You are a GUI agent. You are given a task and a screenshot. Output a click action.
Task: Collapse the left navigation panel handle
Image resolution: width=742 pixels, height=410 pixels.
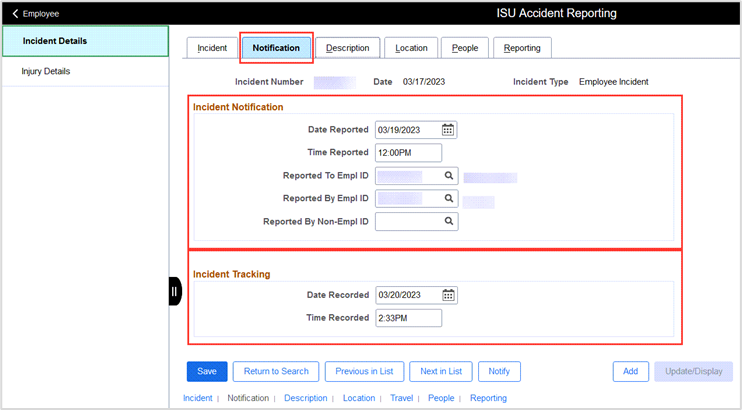[175, 291]
